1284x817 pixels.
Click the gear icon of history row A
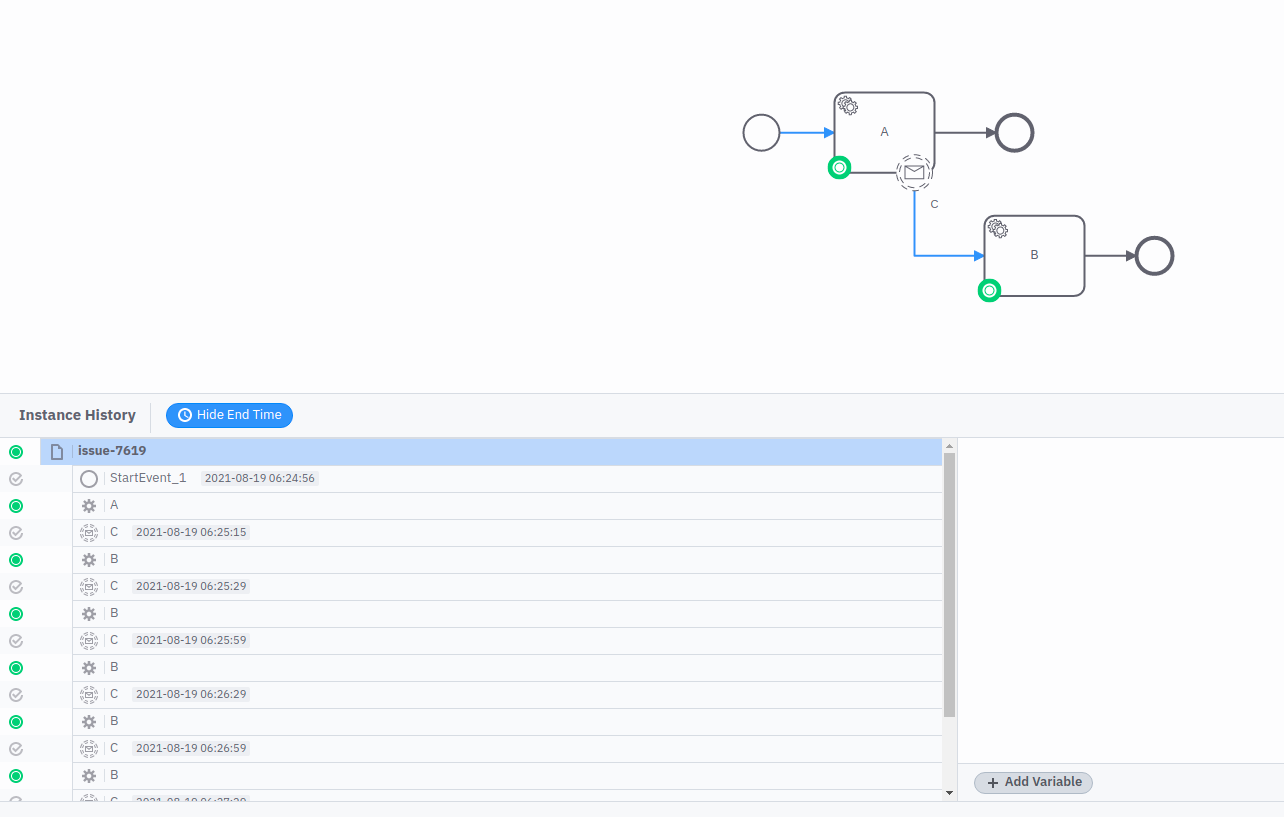point(89,506)
